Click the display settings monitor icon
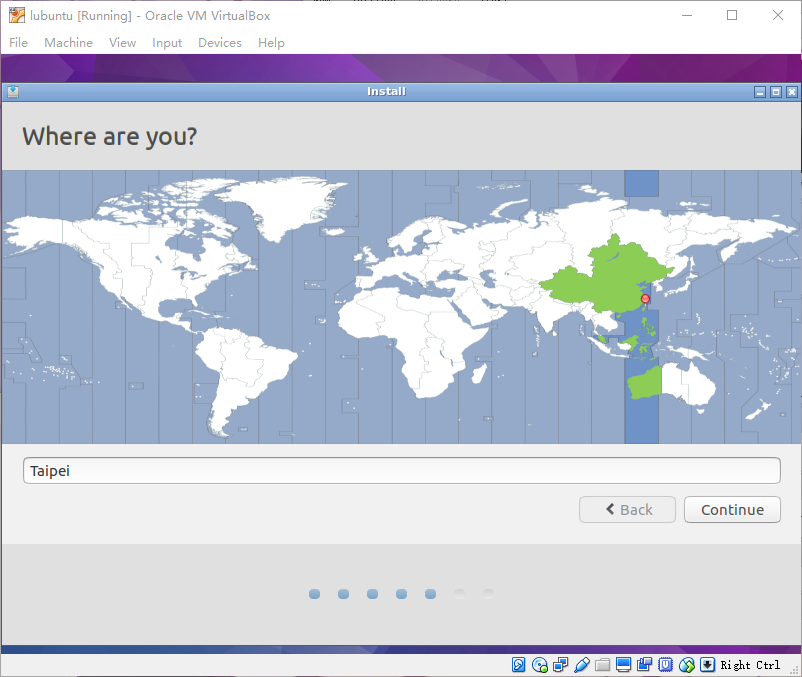The width and height of the screenshot is (802, 677). (623, 665)
